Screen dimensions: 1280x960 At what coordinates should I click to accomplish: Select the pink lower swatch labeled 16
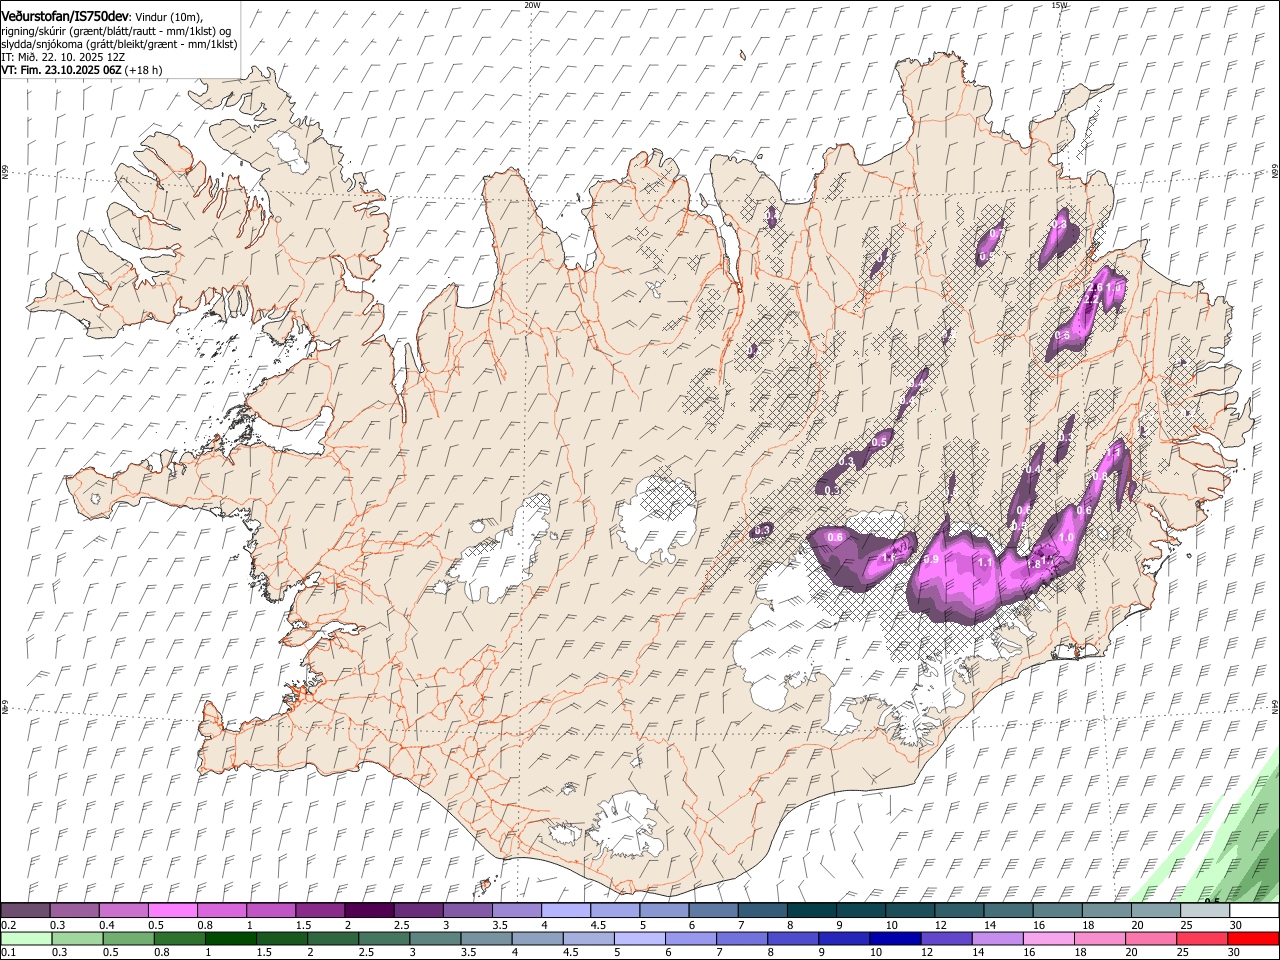tap(1051, 938)
